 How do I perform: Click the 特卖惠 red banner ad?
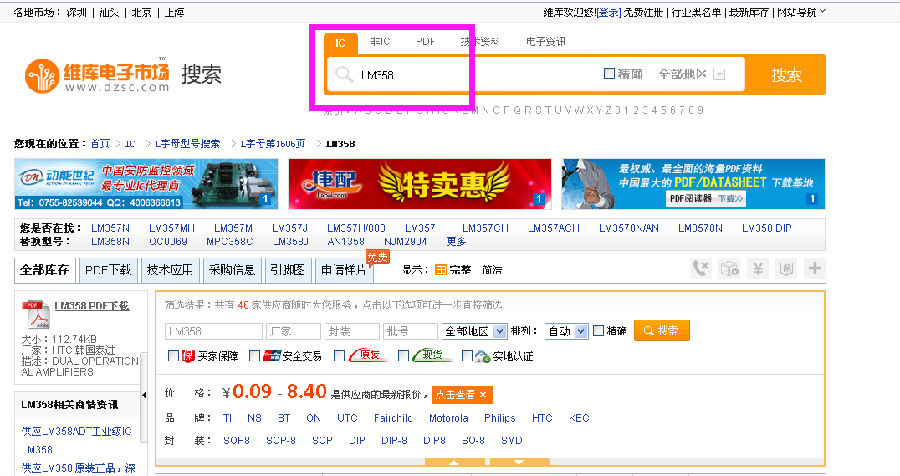tap(419, 184)
